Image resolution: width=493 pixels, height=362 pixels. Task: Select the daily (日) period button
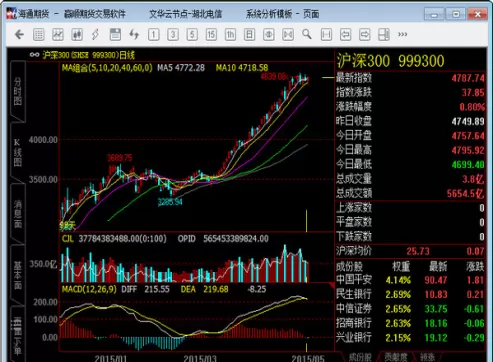point(249,34)
